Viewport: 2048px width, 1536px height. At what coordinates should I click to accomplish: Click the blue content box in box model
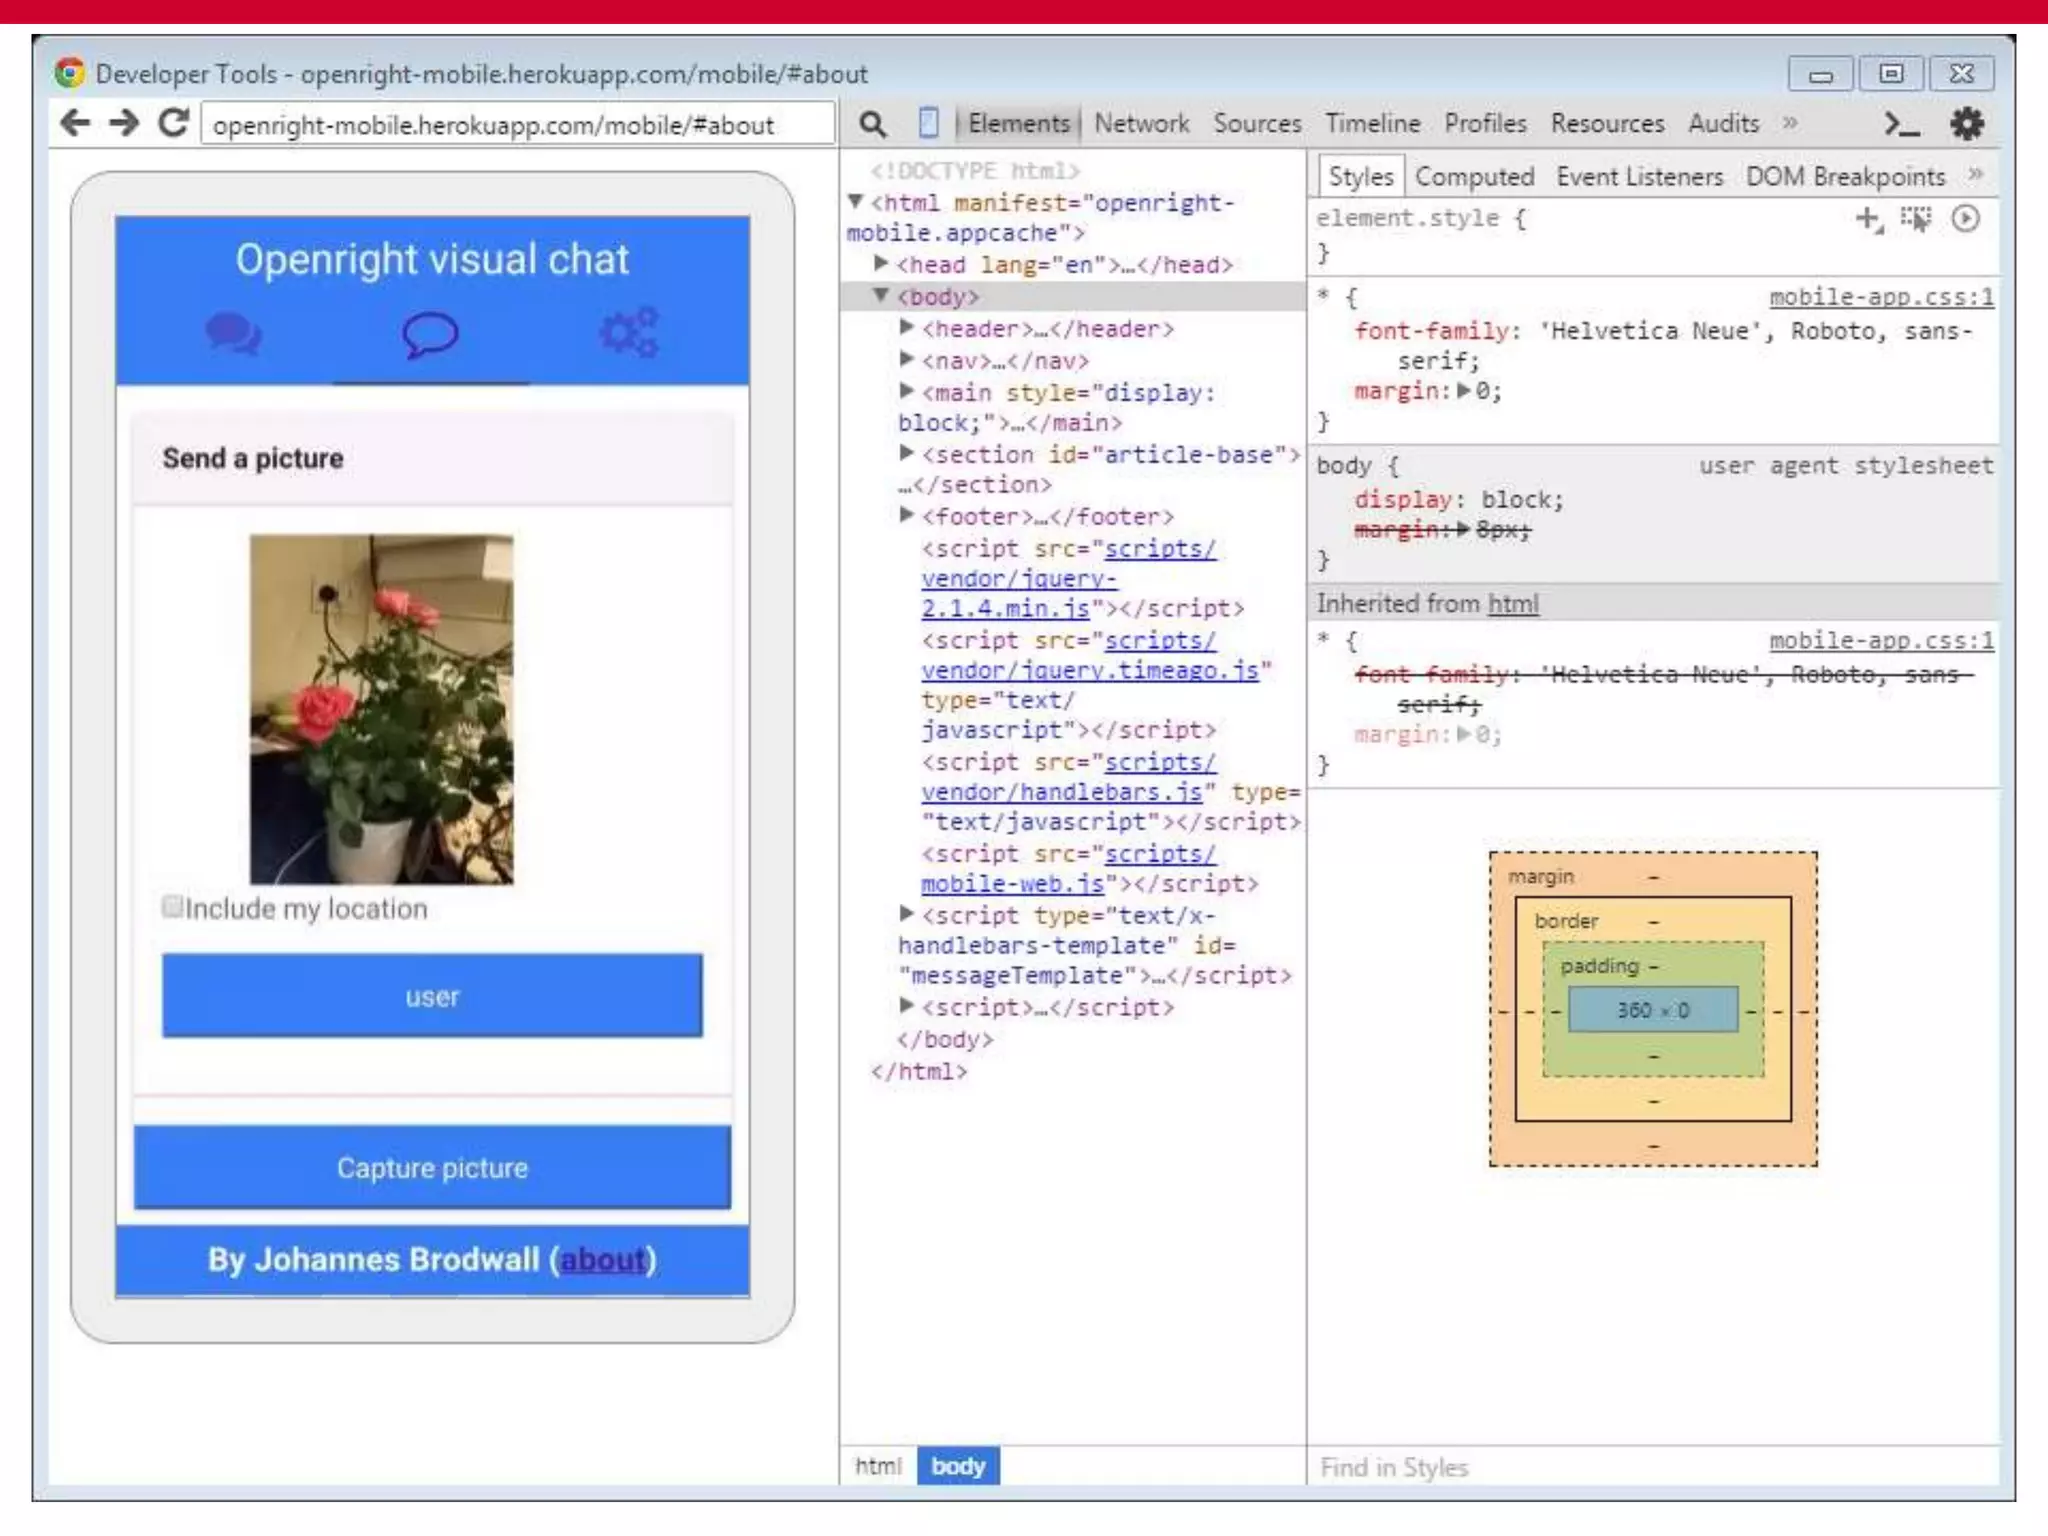(1652, 1010)
